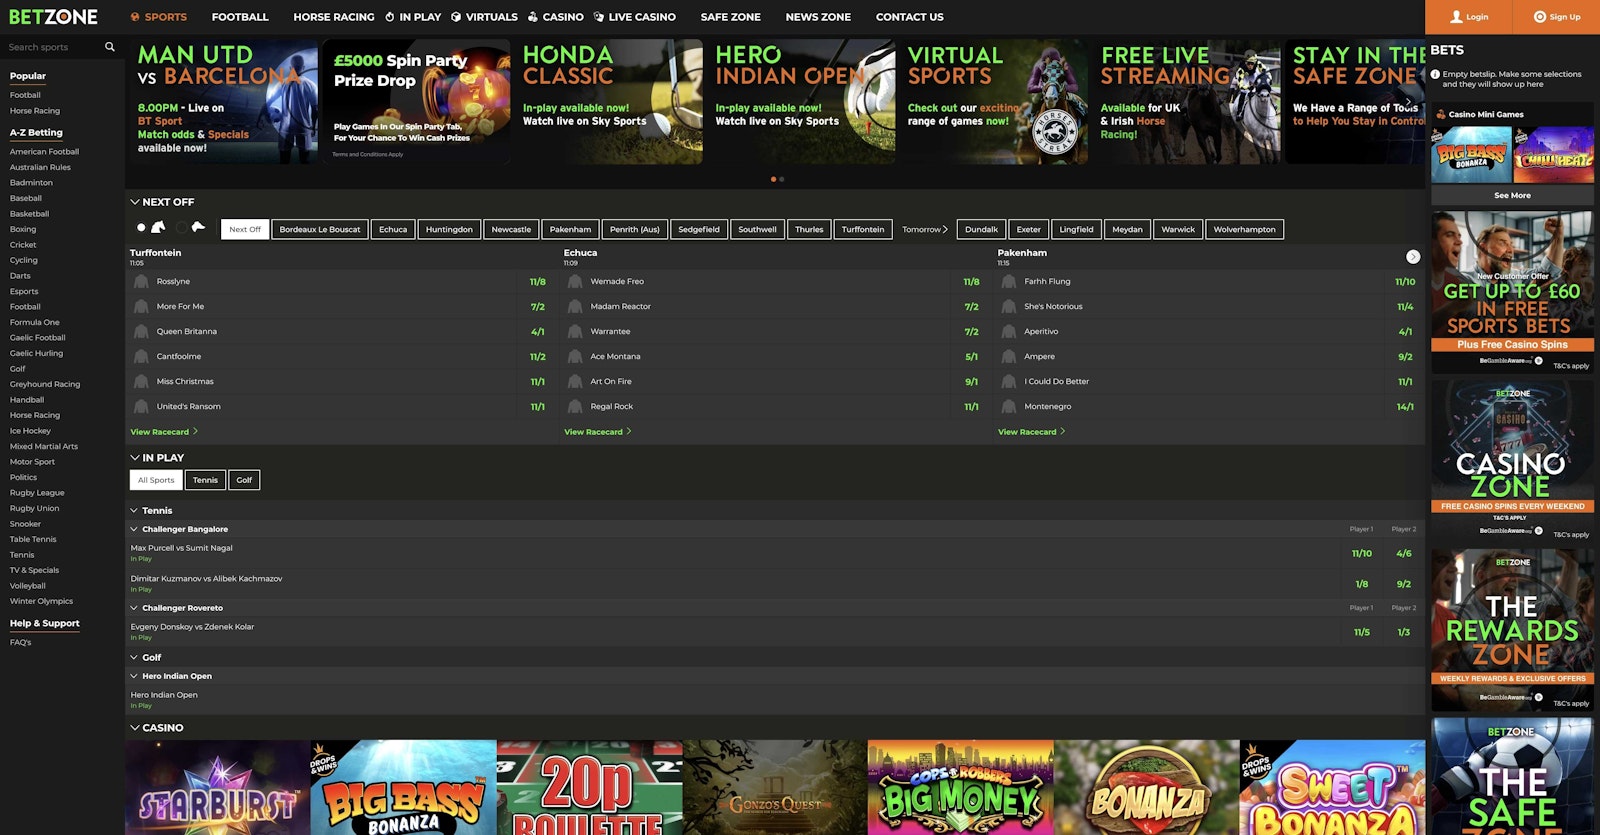Expand the Tomorrow meetings list
This screenshot has width=1600, height=835.
click(x=924, y=229)
